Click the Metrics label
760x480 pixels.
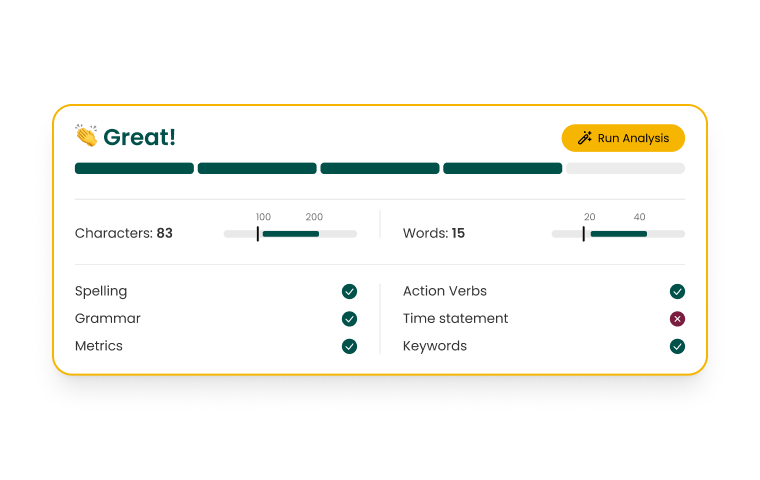point(99,346)
